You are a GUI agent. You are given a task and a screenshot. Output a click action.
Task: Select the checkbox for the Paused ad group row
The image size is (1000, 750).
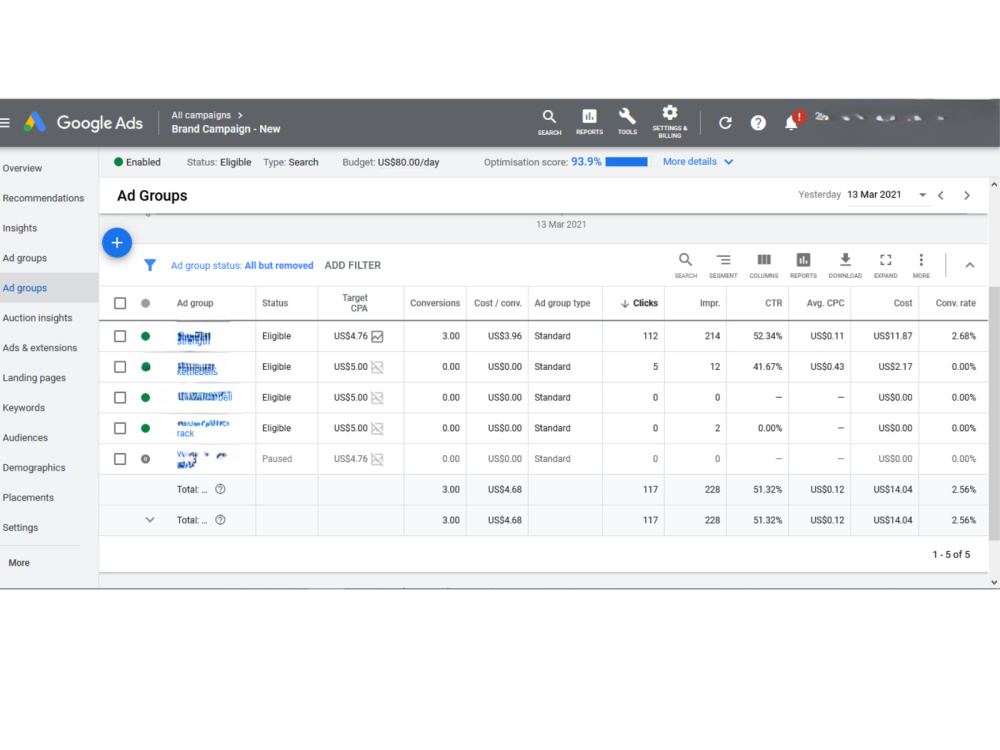120,459
